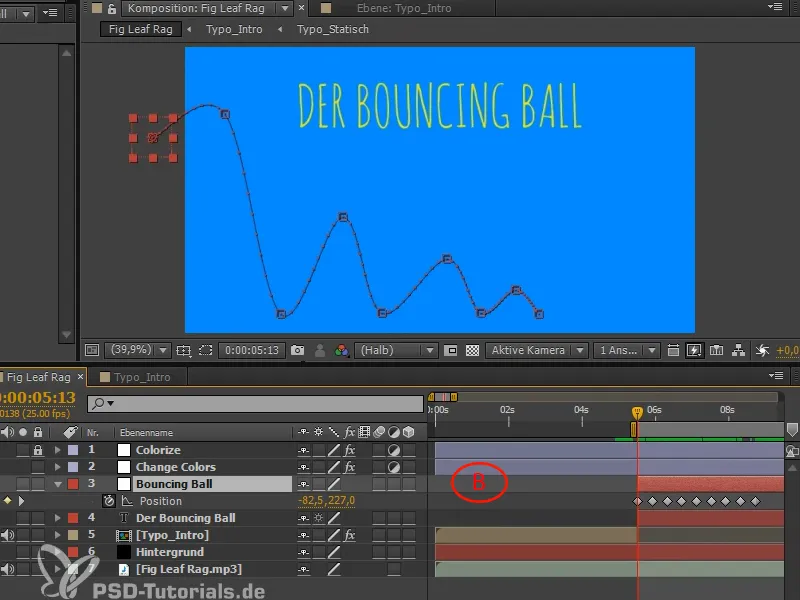Click the lavender label swatch of Colorize
The width and height of the screenshot is (800, 600).
(73, 450)
